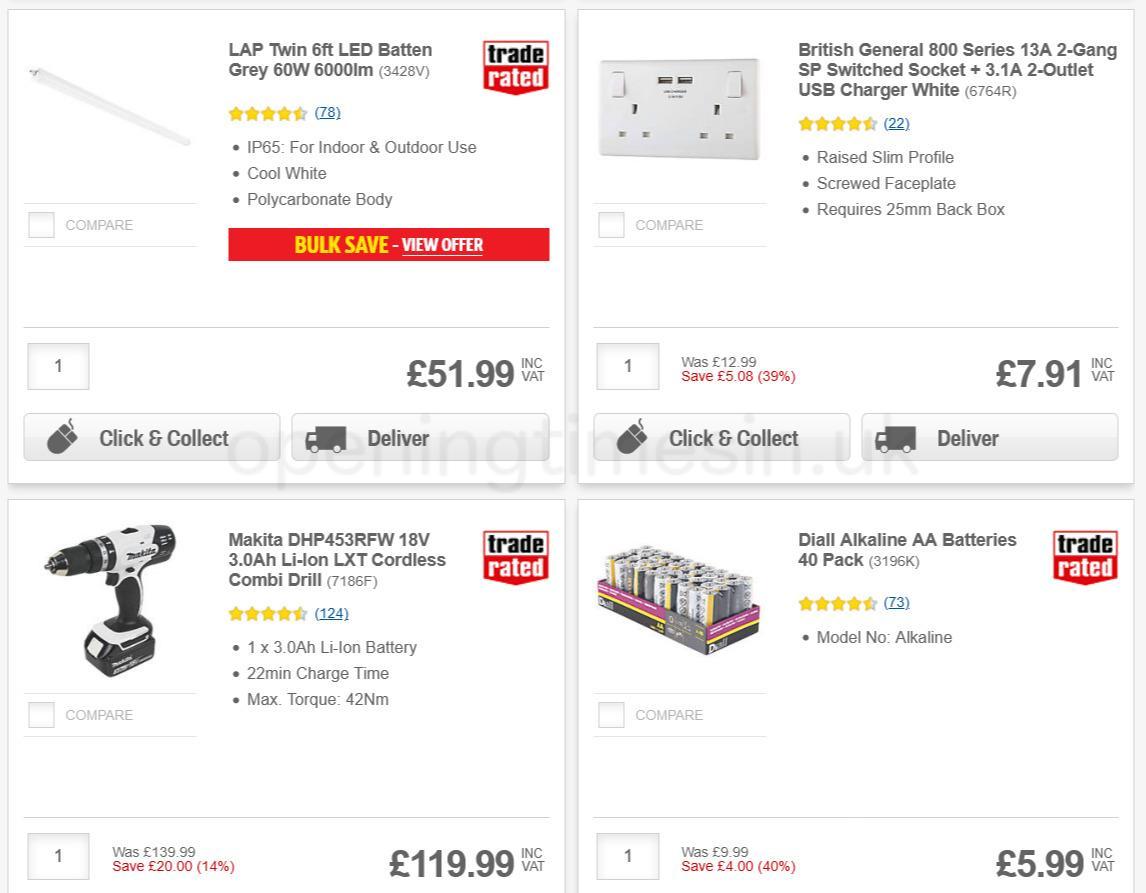Tick COMPARE under the Makita cordless drill
1146x893 pixels.
tap(41, 715)
